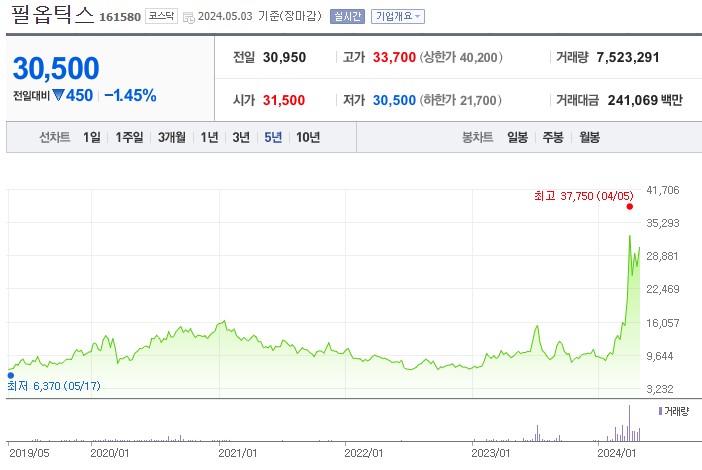Click the 최고 37,750 (04/05) label
Viewport: 702px width, 470px height.
[584, 196]
